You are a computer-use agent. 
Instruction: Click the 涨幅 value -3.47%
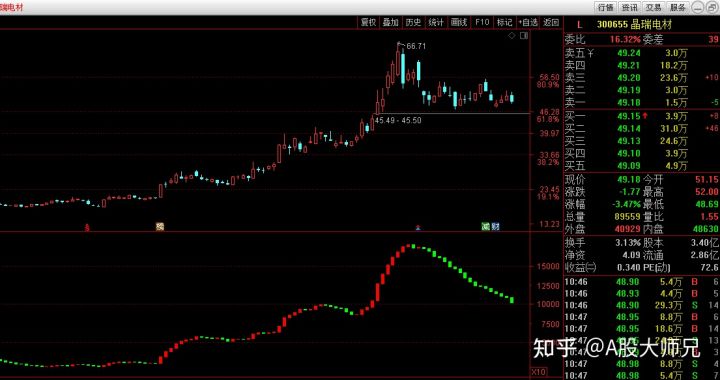626,204
